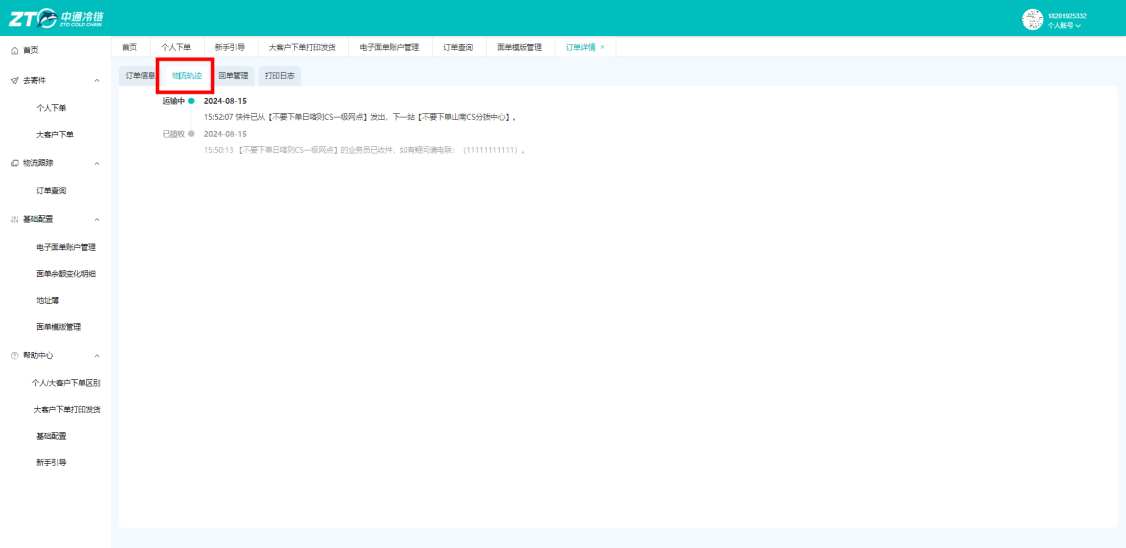Collapse the 去寄件 menu section
This screenshot has height=548, width=1126.
(97, 80)
